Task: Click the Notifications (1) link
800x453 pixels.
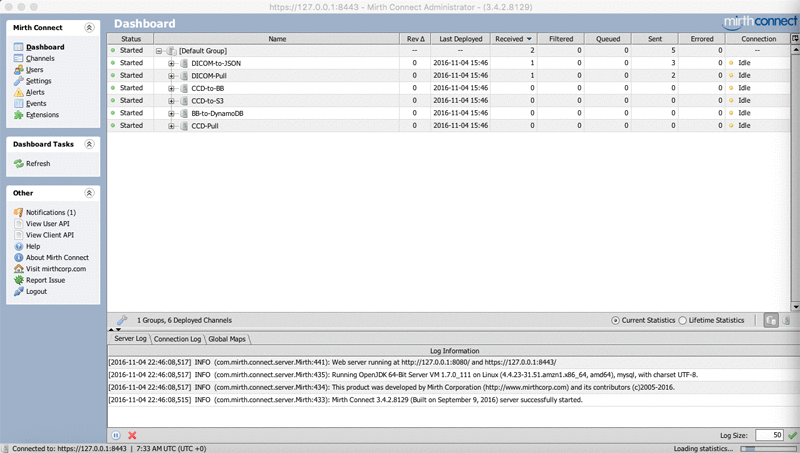Action: point(51,213)
